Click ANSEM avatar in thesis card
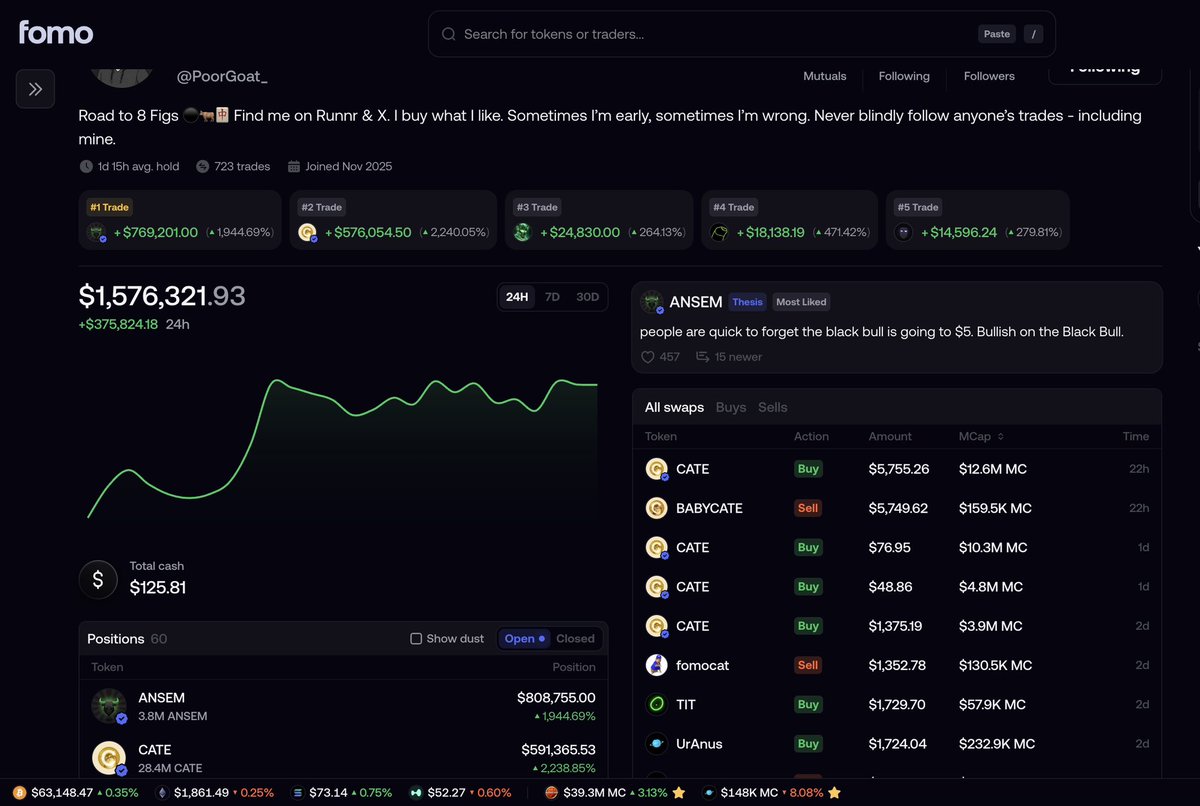 coord(652,302)
